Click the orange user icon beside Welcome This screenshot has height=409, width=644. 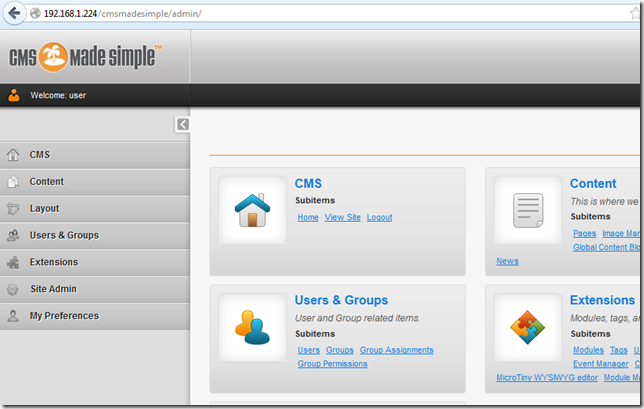(14, 95)
